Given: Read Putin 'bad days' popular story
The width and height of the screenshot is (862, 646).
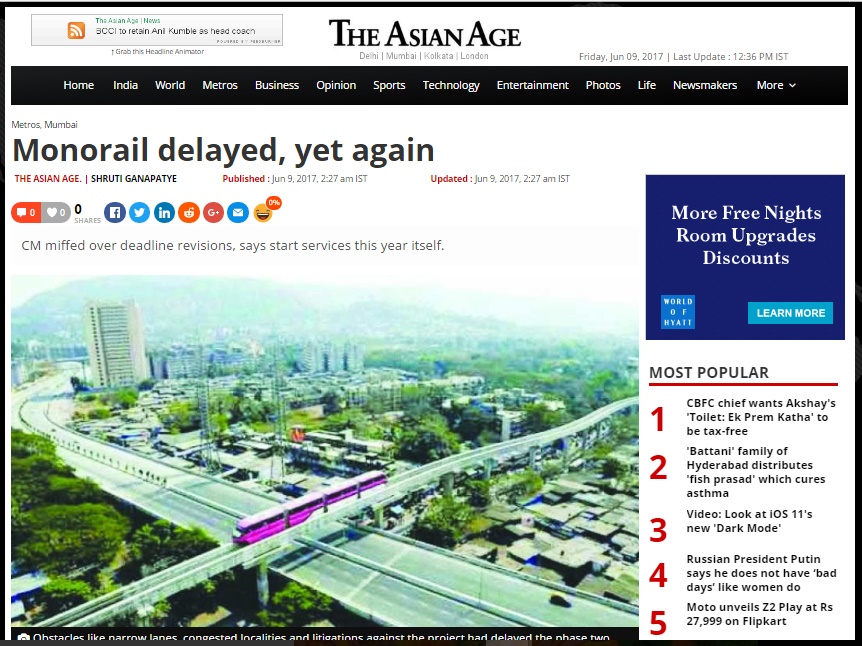Looking at the screenshot, I should tap(761, 573).
